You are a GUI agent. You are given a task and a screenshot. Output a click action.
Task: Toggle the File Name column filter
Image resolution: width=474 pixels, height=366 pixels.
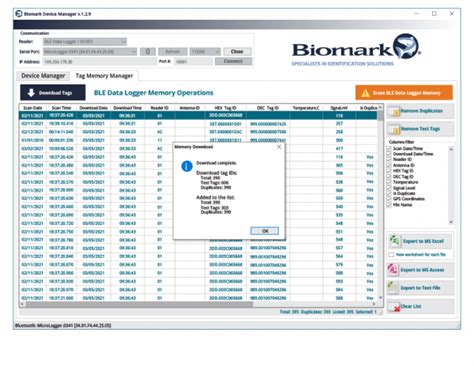[x=389, y=205]
